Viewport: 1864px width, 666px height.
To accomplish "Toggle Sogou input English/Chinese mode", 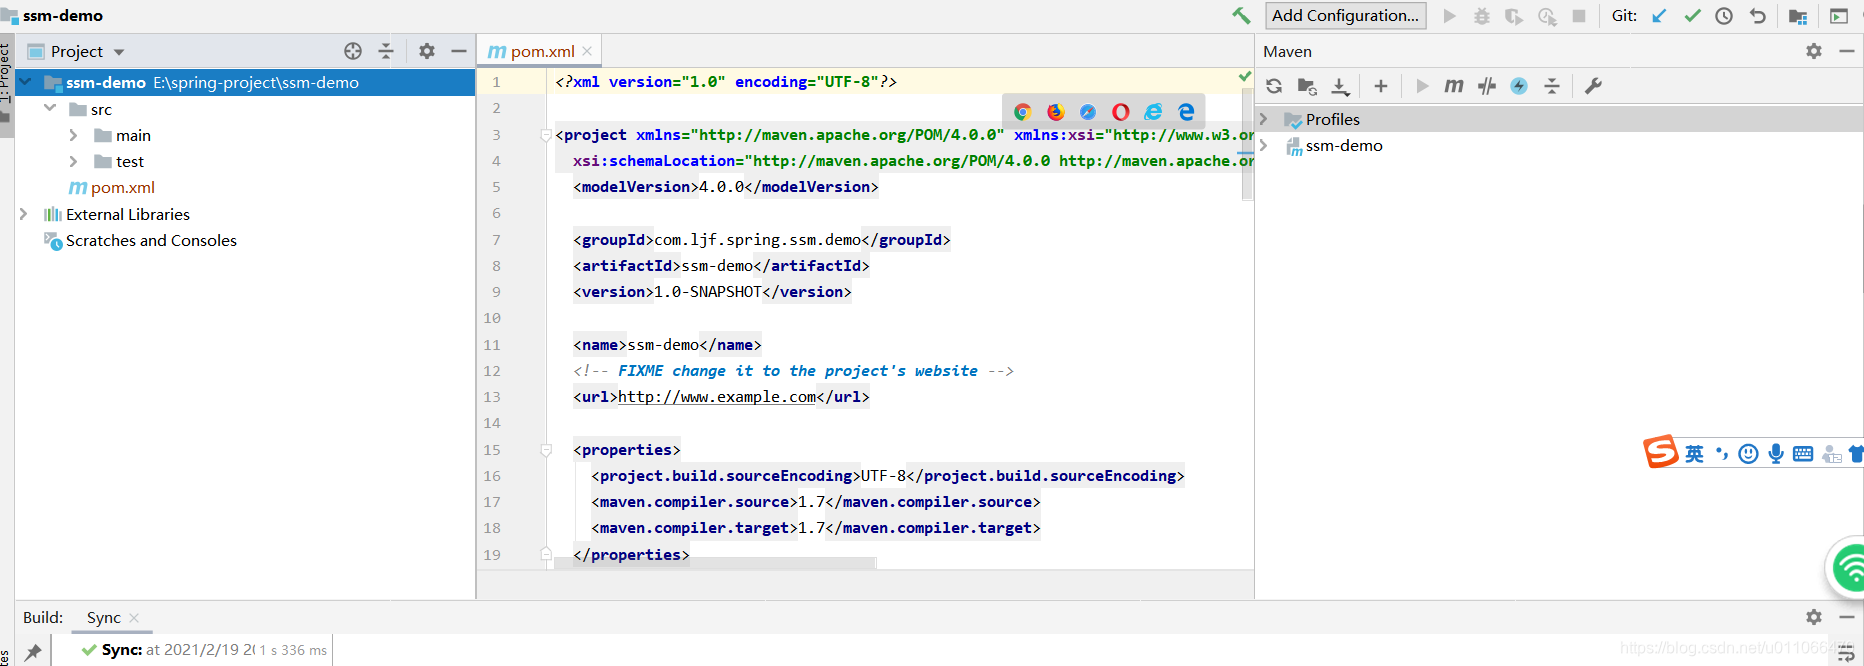I will pyautogui.click(x=1694, y=454).
